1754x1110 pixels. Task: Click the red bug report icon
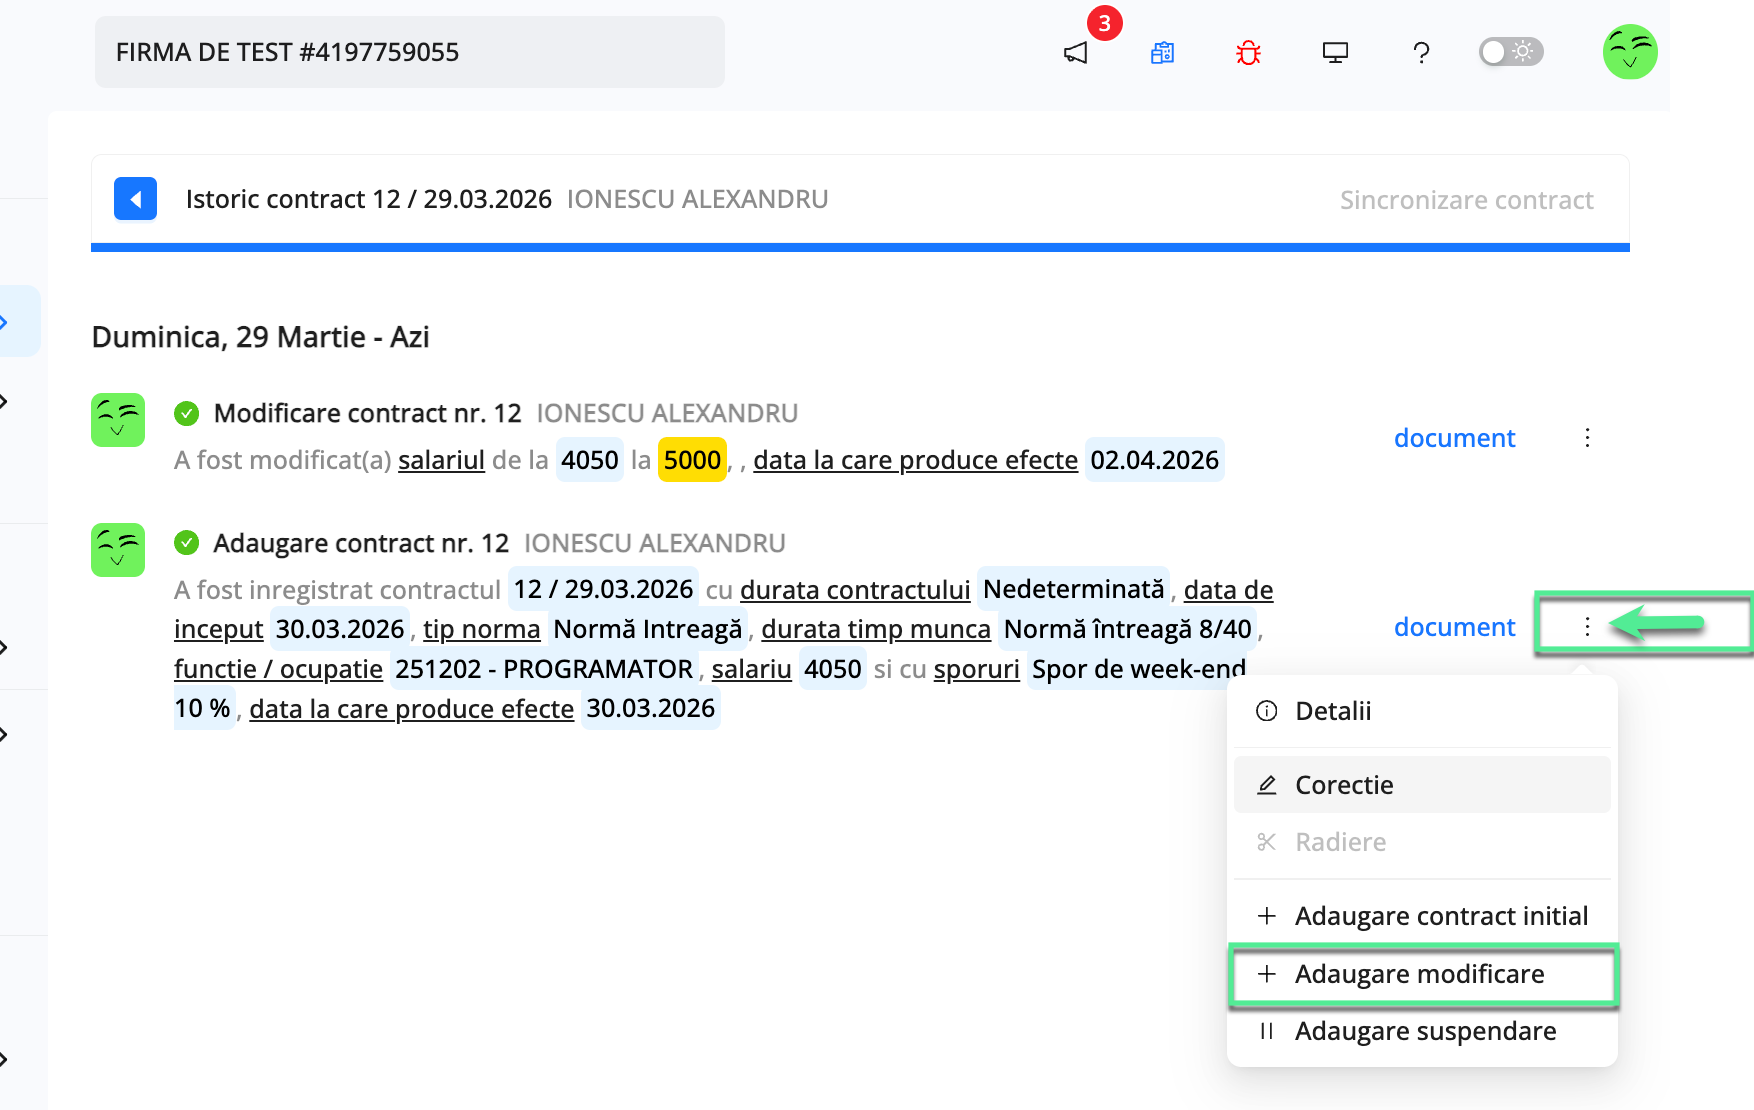tap(1248, 52)
